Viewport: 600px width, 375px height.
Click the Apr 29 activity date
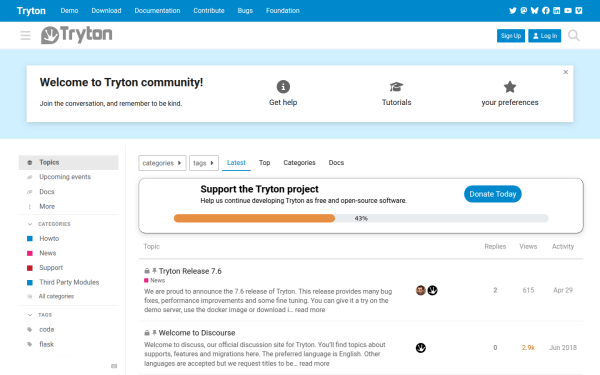pyautogui.click(x=563, y=290)
